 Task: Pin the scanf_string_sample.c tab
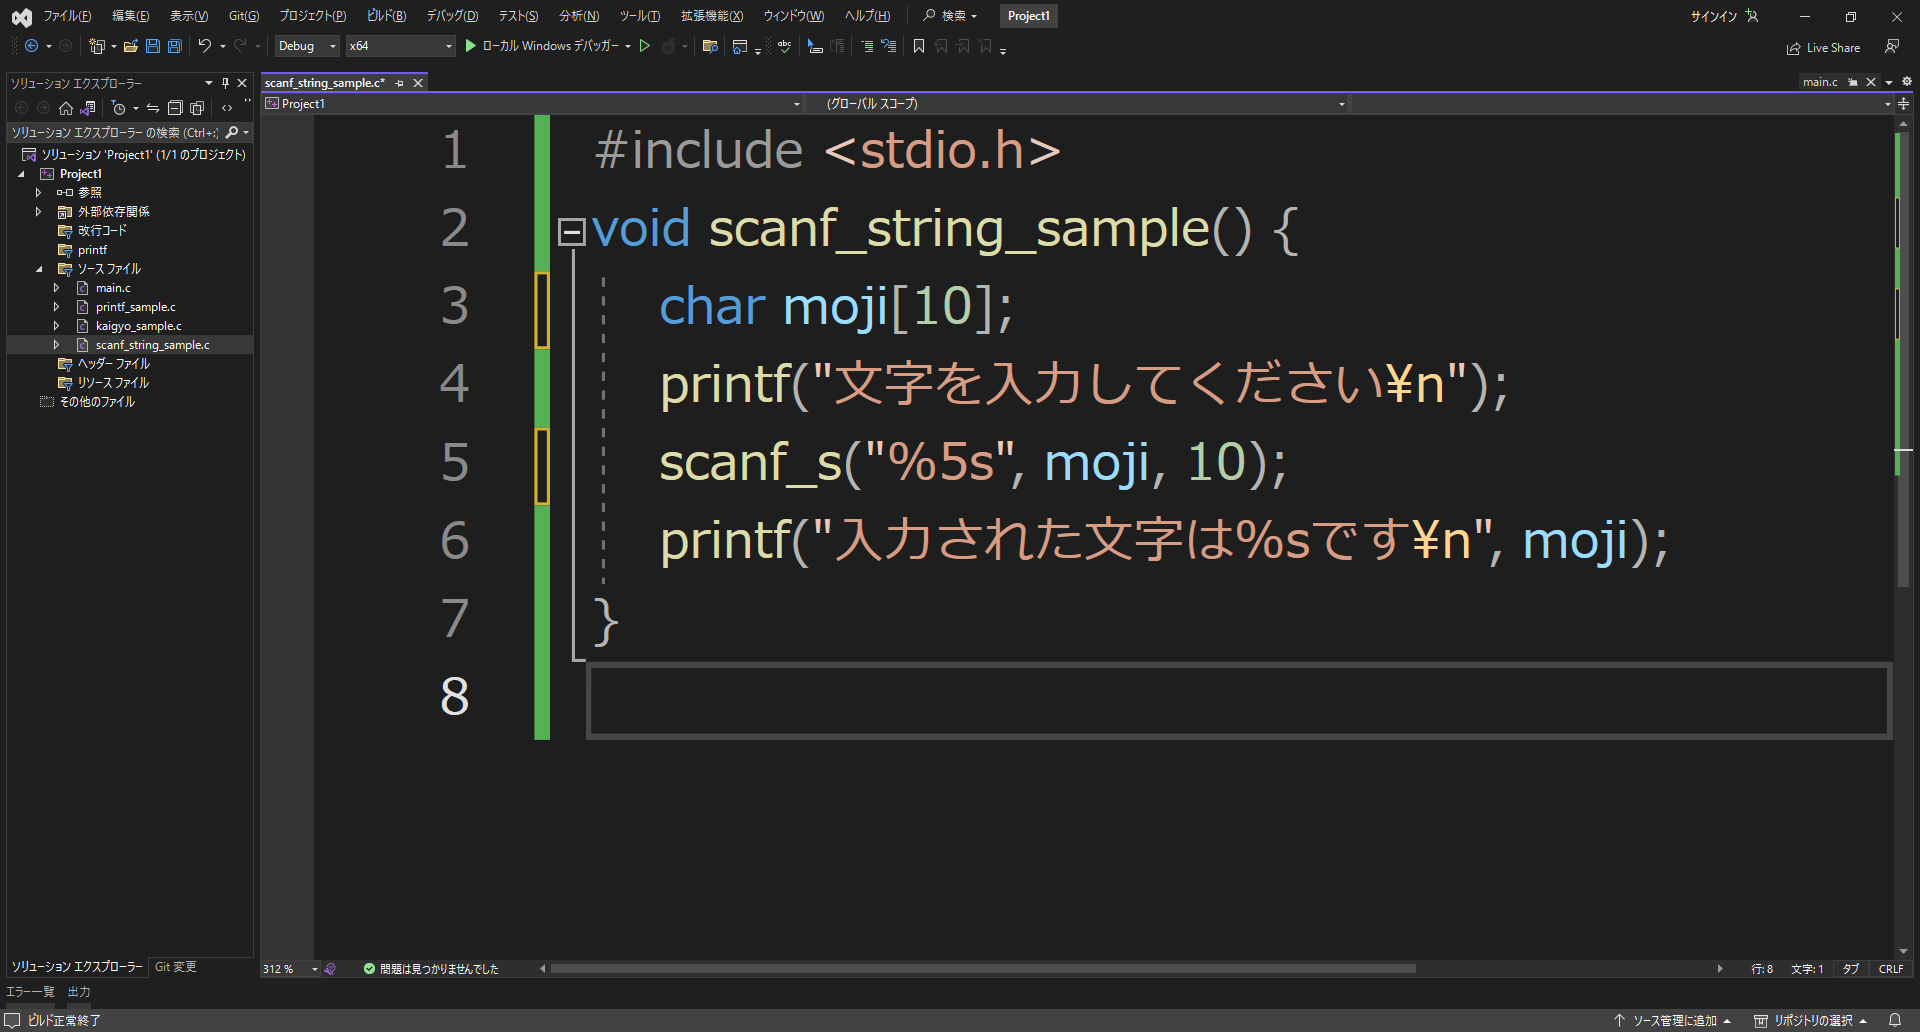(400, 83)
